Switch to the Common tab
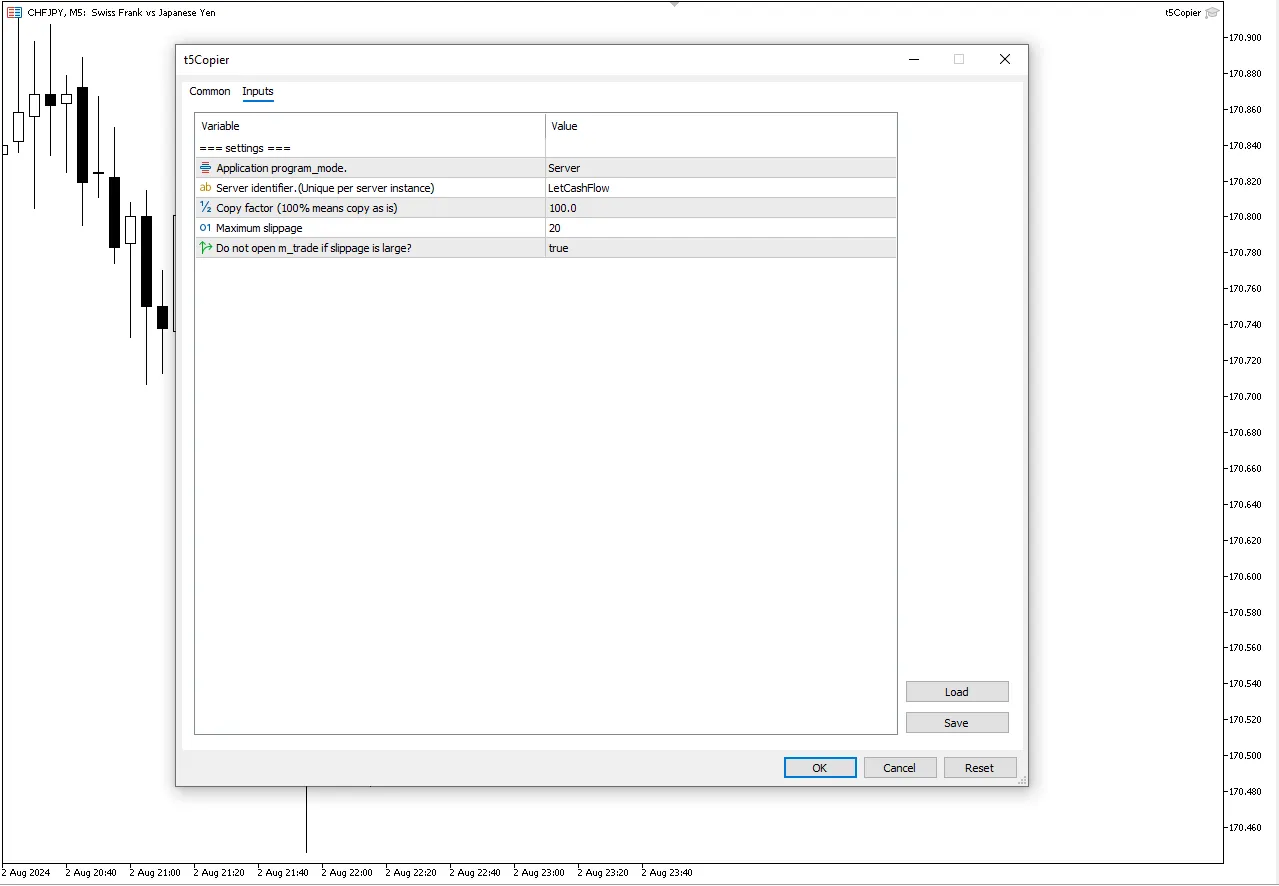 [x=210, y=91]
